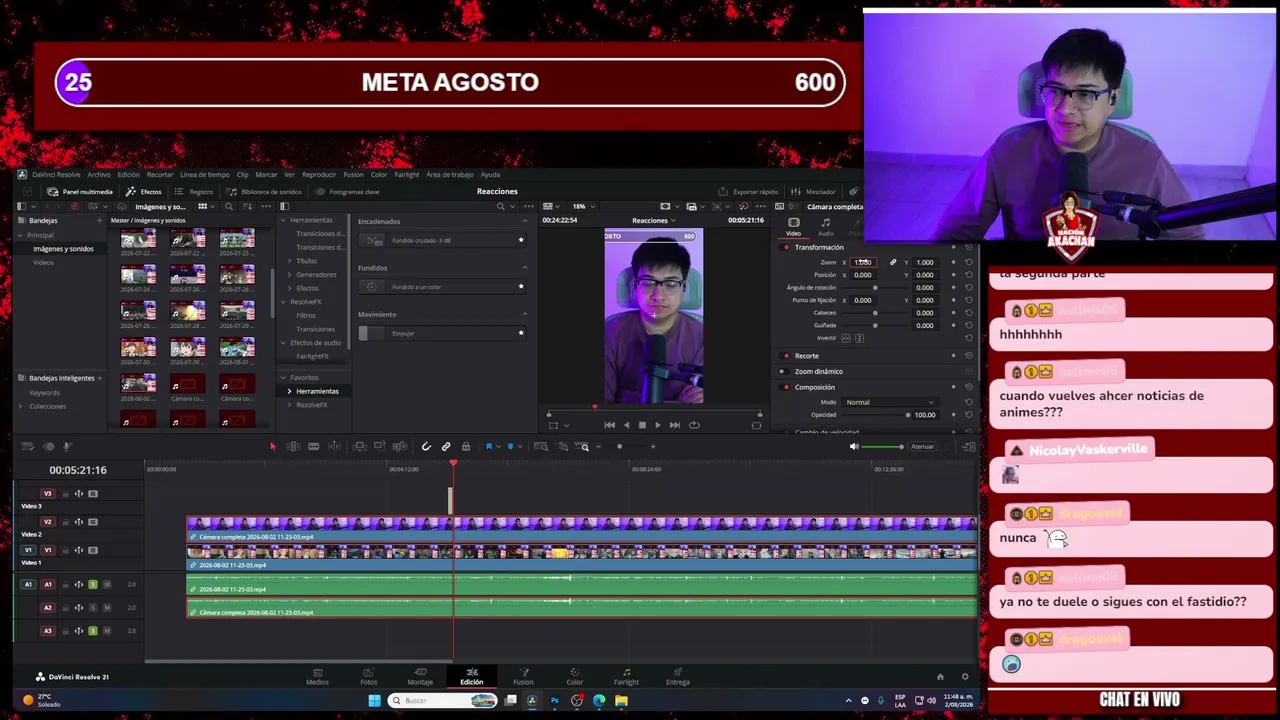1280x720 pixels.
Task: Play in reverse in the viewer
Action: point(626,425)
